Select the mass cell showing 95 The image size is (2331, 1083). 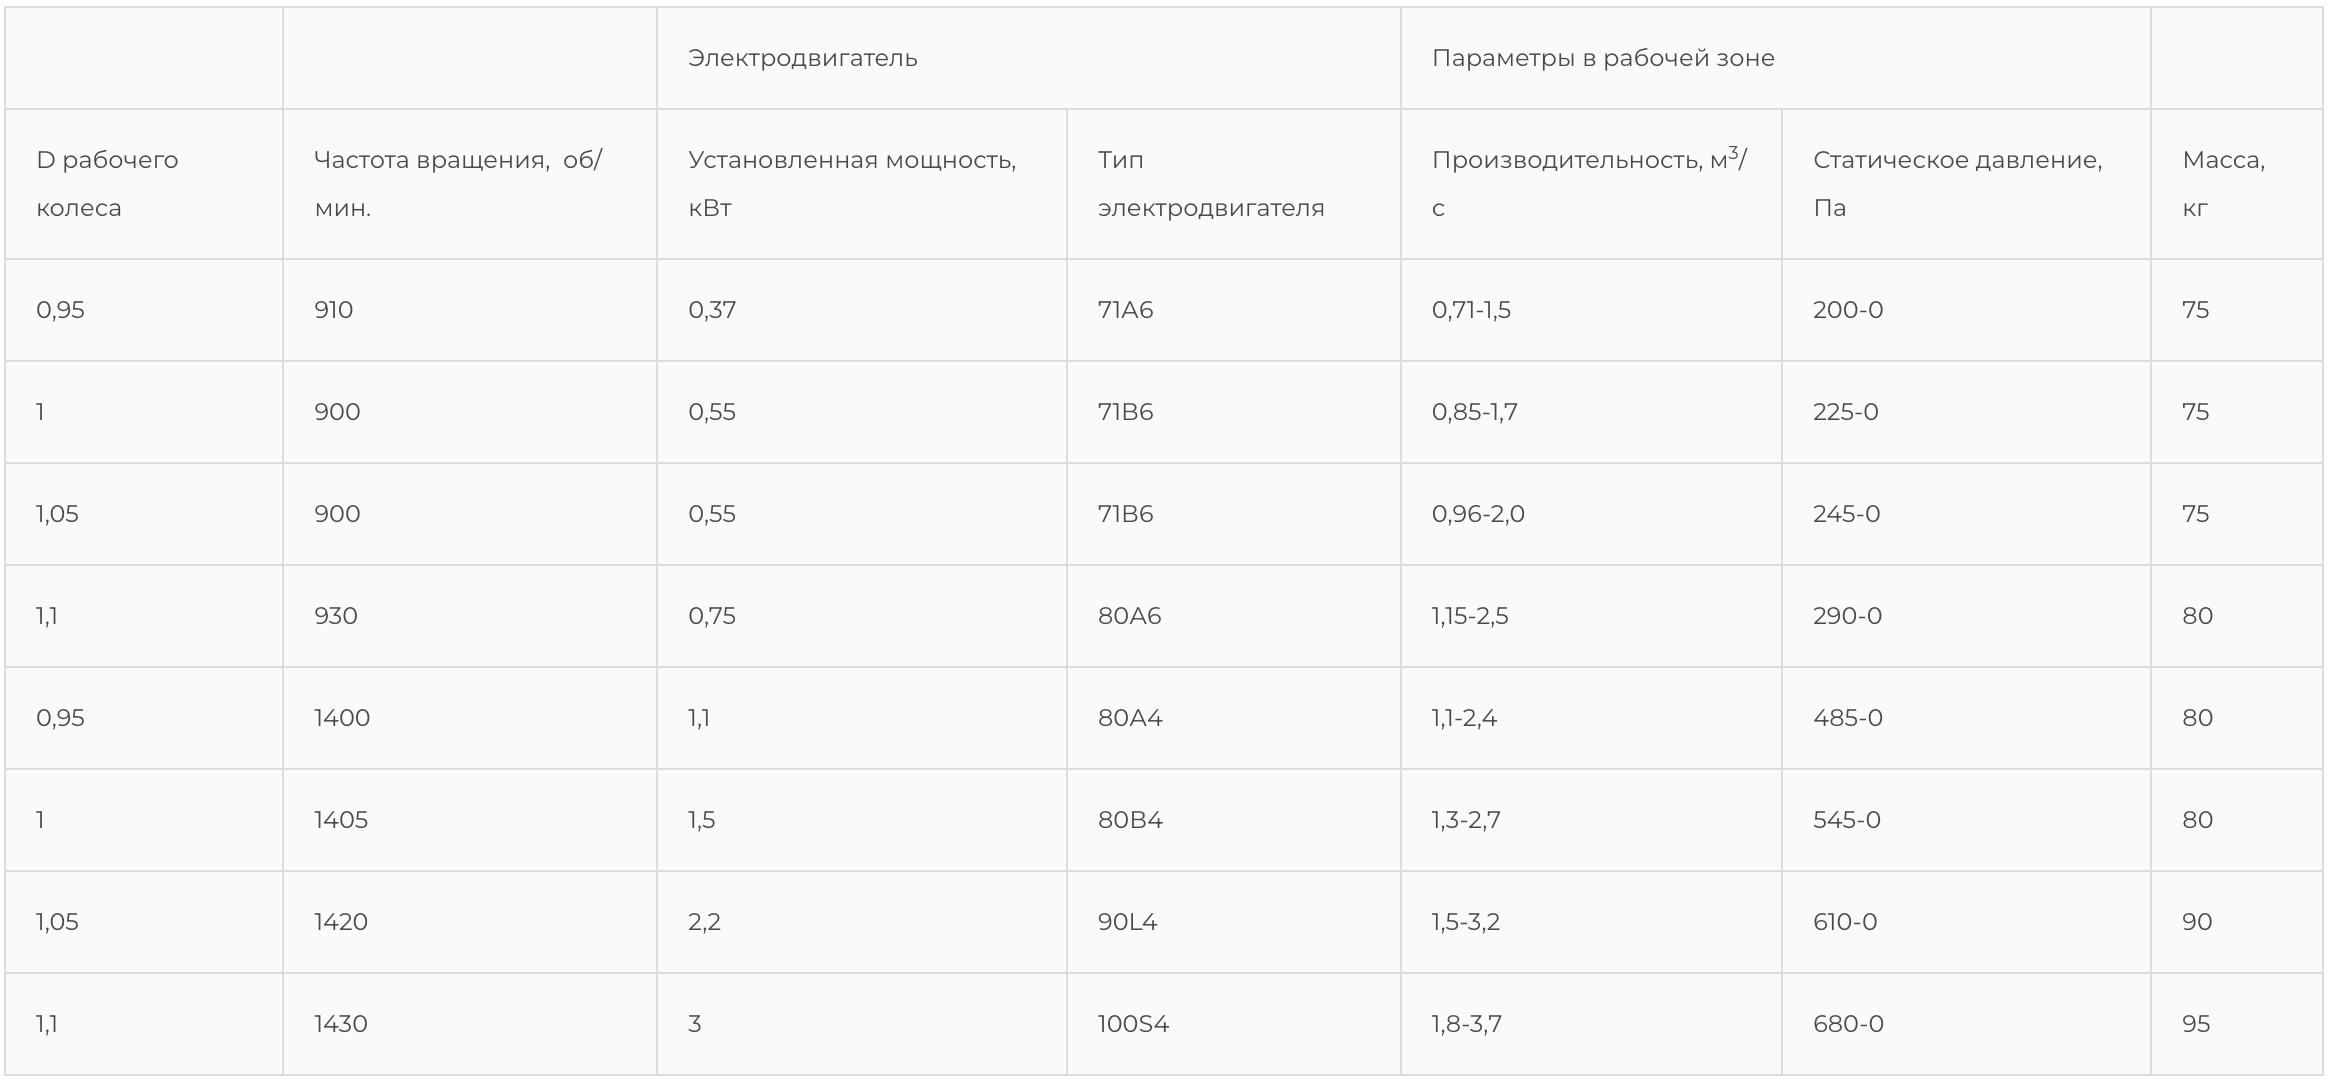click(2196, 1024)
